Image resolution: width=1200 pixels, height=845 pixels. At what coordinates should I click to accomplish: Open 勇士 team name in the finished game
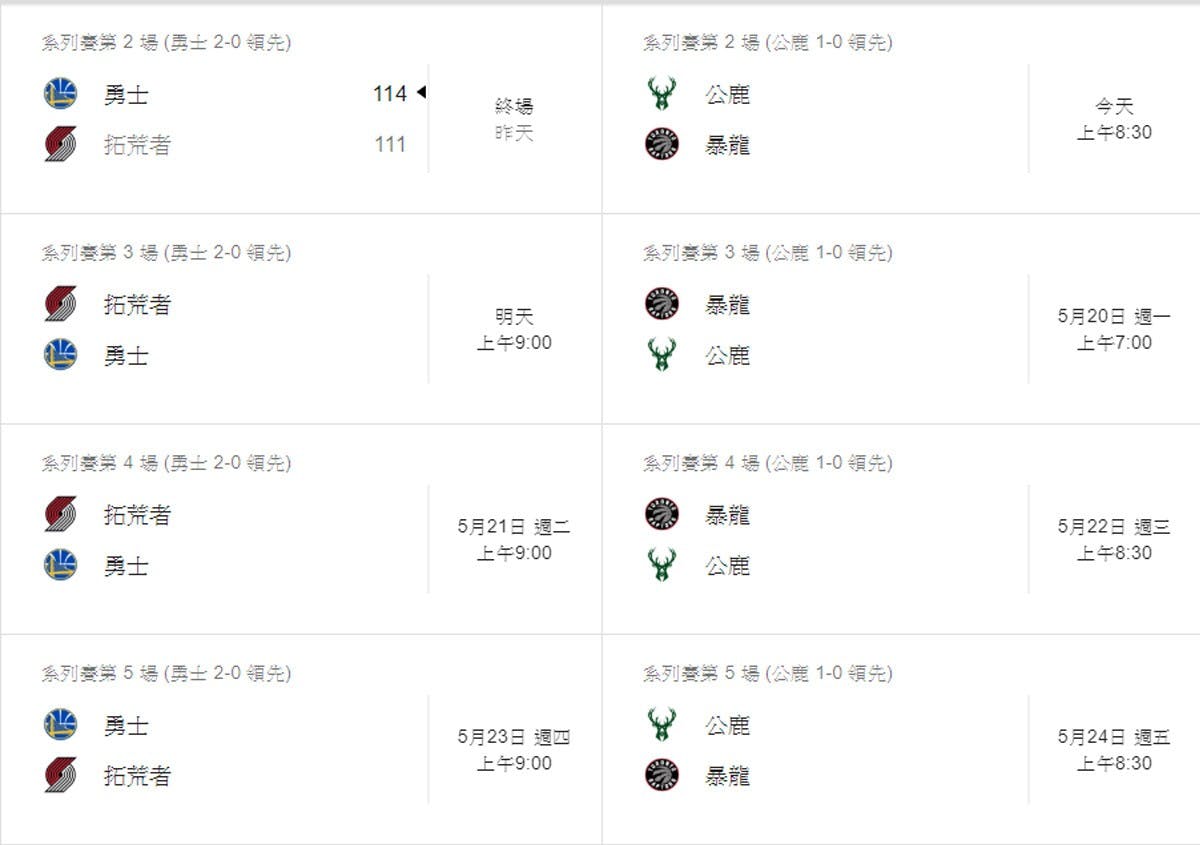point(126,95)
